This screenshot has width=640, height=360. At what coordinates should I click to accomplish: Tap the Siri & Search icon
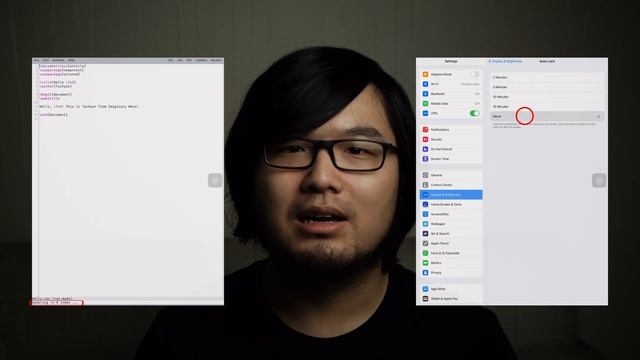click(425, 233)
